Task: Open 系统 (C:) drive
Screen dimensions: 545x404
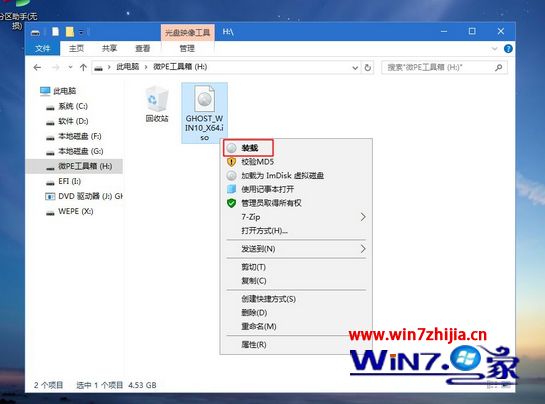Action: (67, 106)
